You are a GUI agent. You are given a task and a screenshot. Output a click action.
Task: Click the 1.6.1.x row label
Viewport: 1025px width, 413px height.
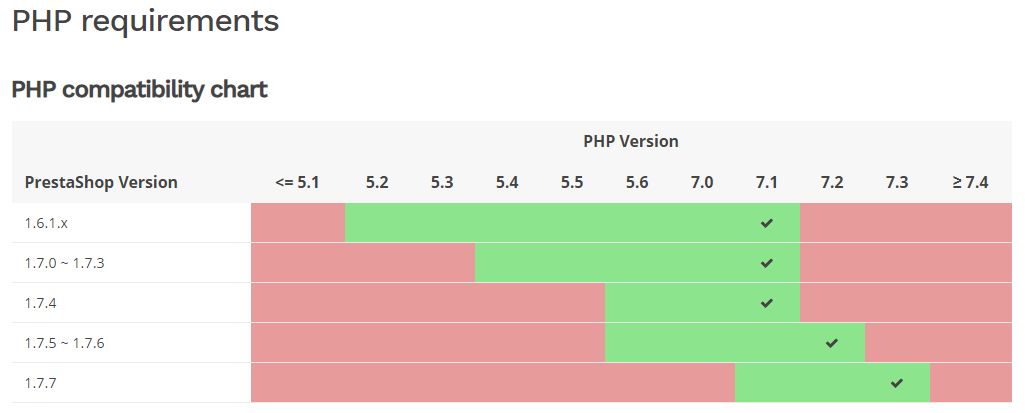[x=46, y=223]
